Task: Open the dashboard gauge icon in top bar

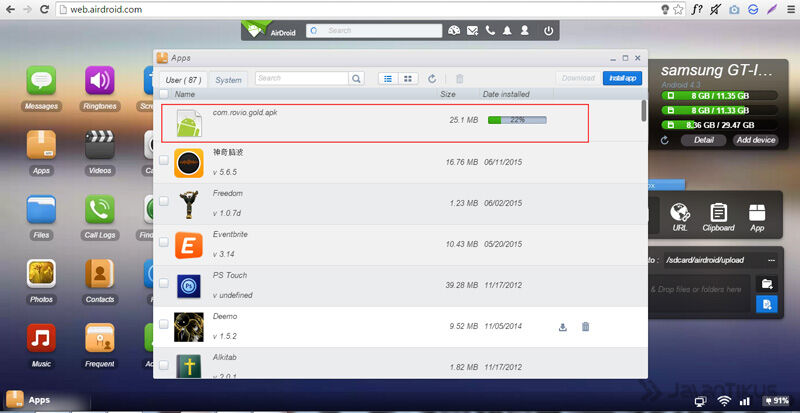Action: (454, 31)
